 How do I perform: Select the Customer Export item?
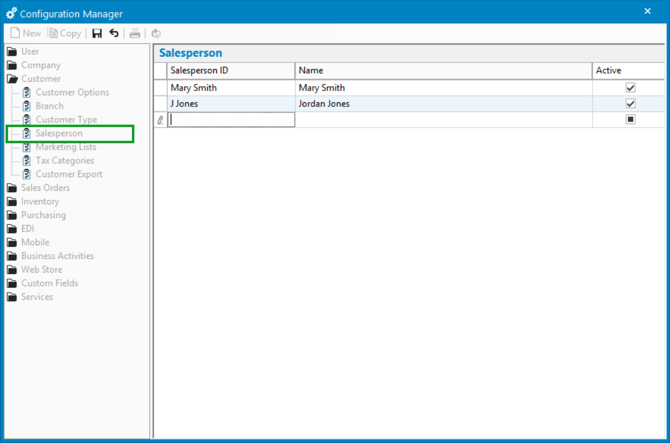[x=69, y=174]
